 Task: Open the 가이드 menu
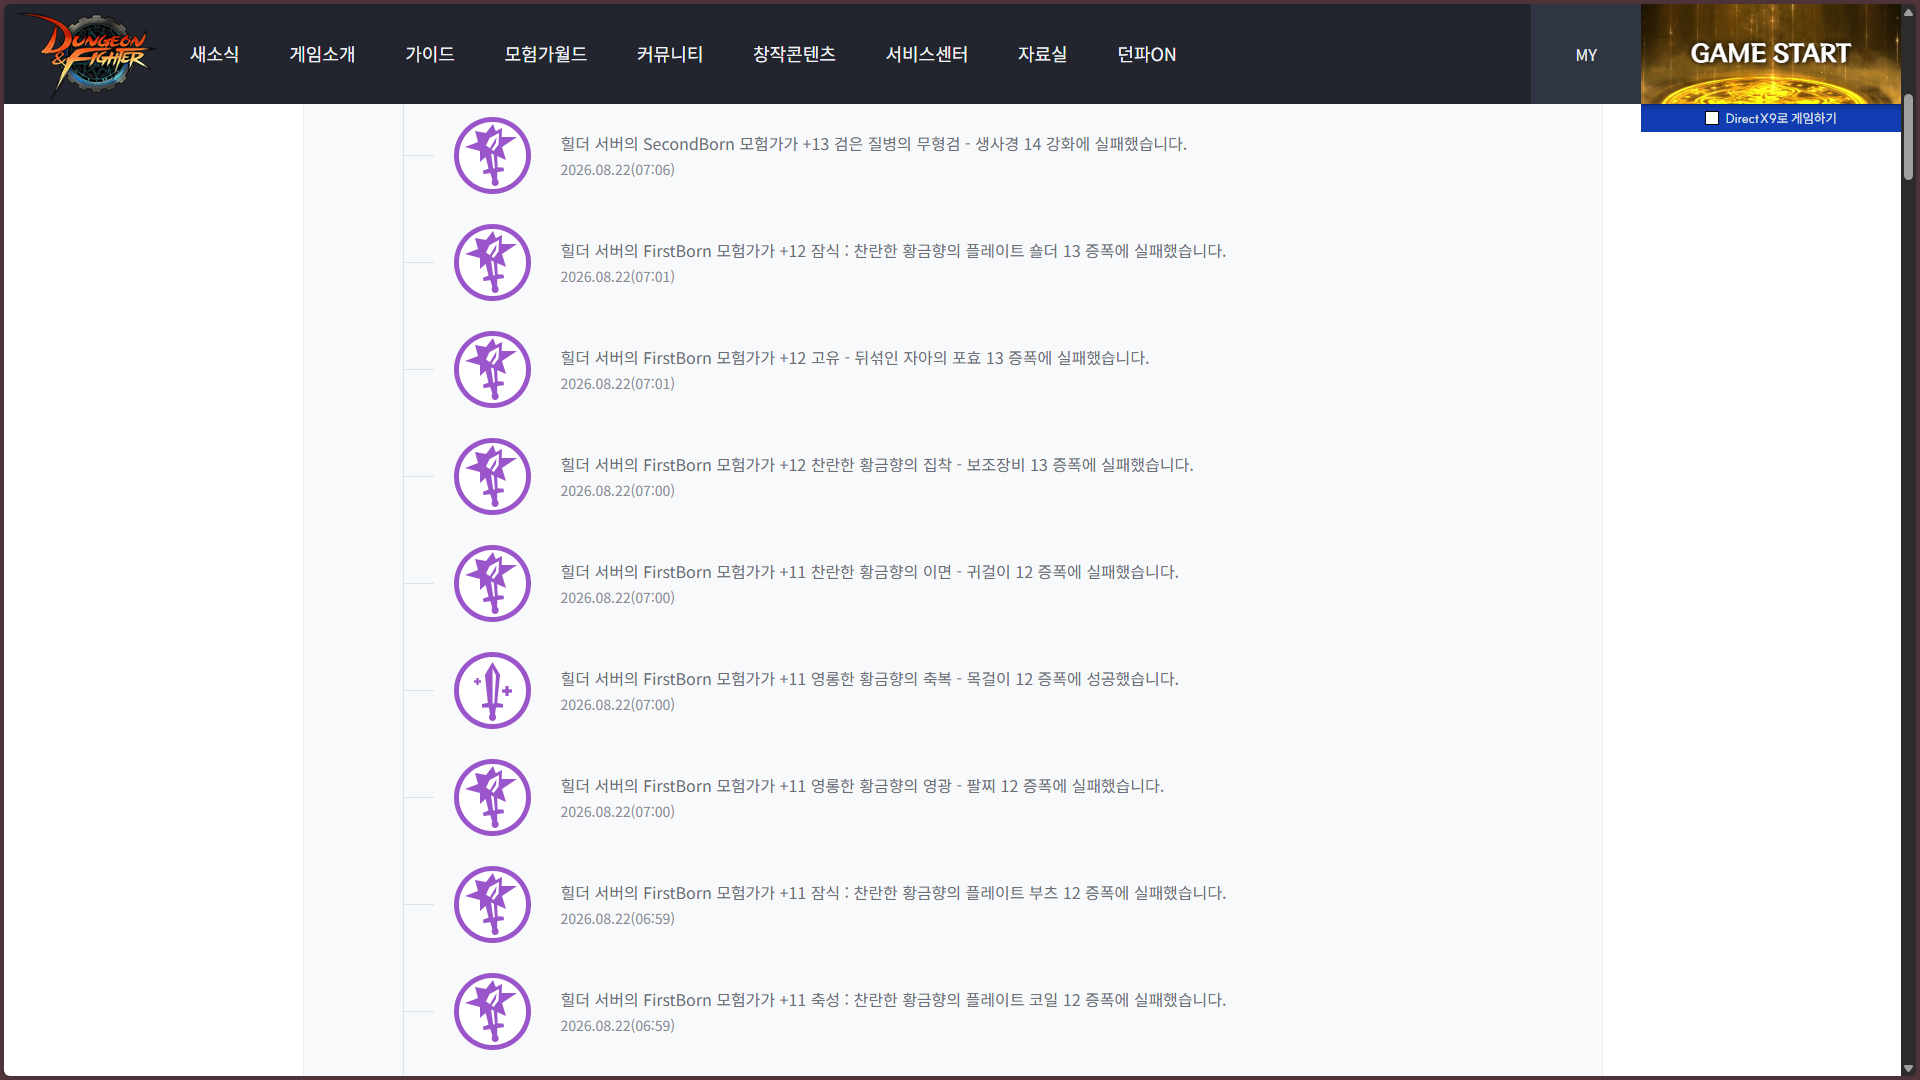tap(430, 54)
